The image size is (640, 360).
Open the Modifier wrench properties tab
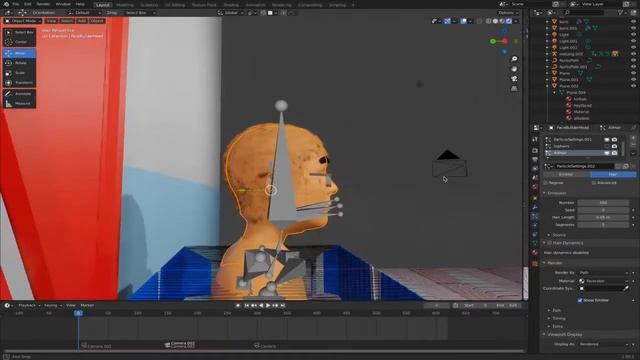[x=535, y=207]
